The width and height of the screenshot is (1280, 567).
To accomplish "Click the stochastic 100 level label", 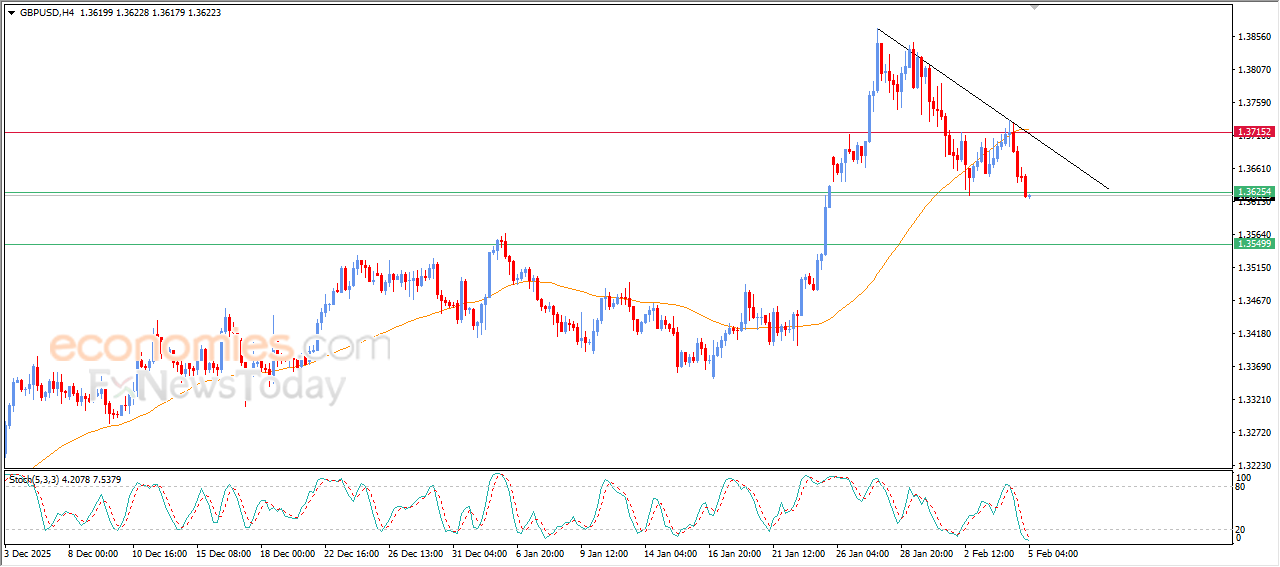I will click(x=1244, y=478).
